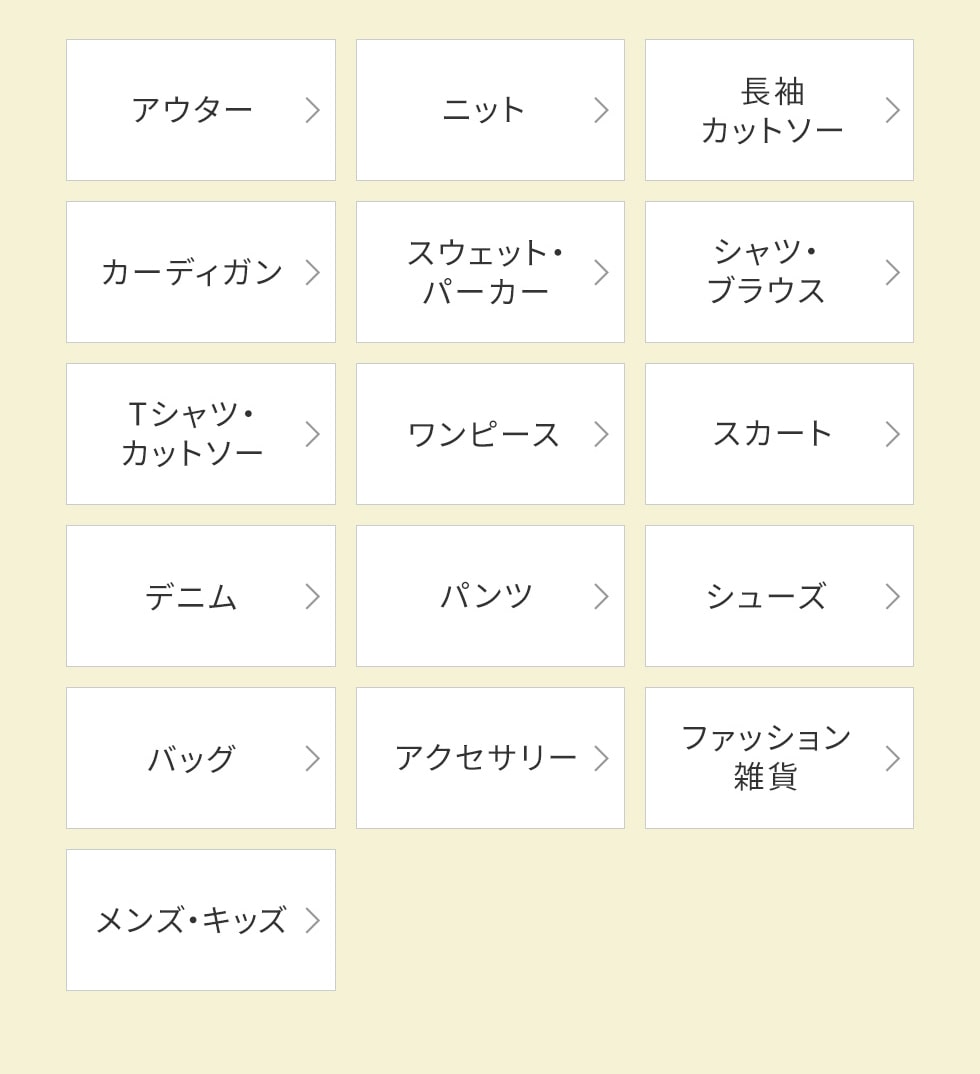Click the chevron arrow on アウター tile
Screen dimensions: 980x1074
tap(312, 110)
